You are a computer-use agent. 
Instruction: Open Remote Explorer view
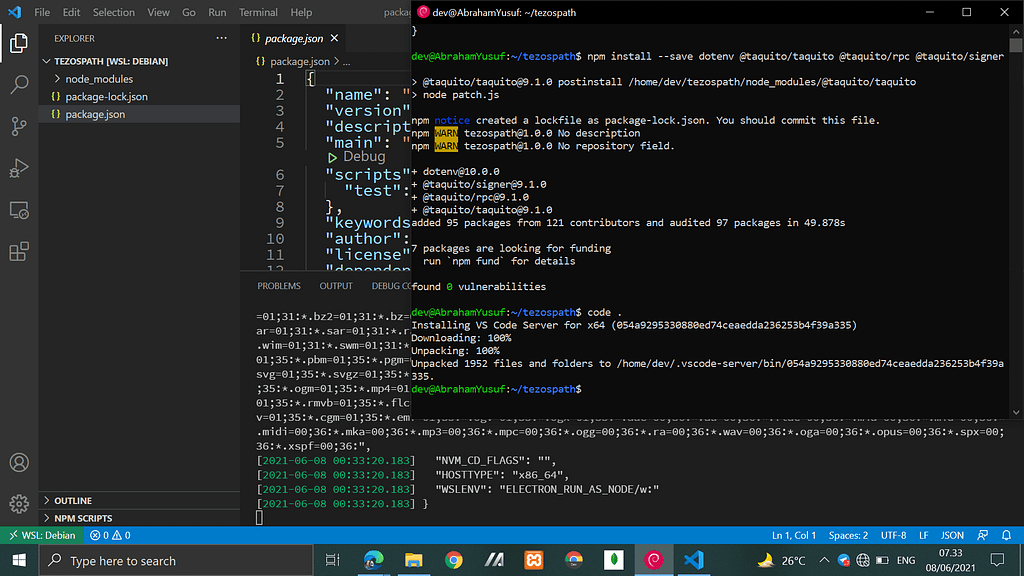point(19,210)
